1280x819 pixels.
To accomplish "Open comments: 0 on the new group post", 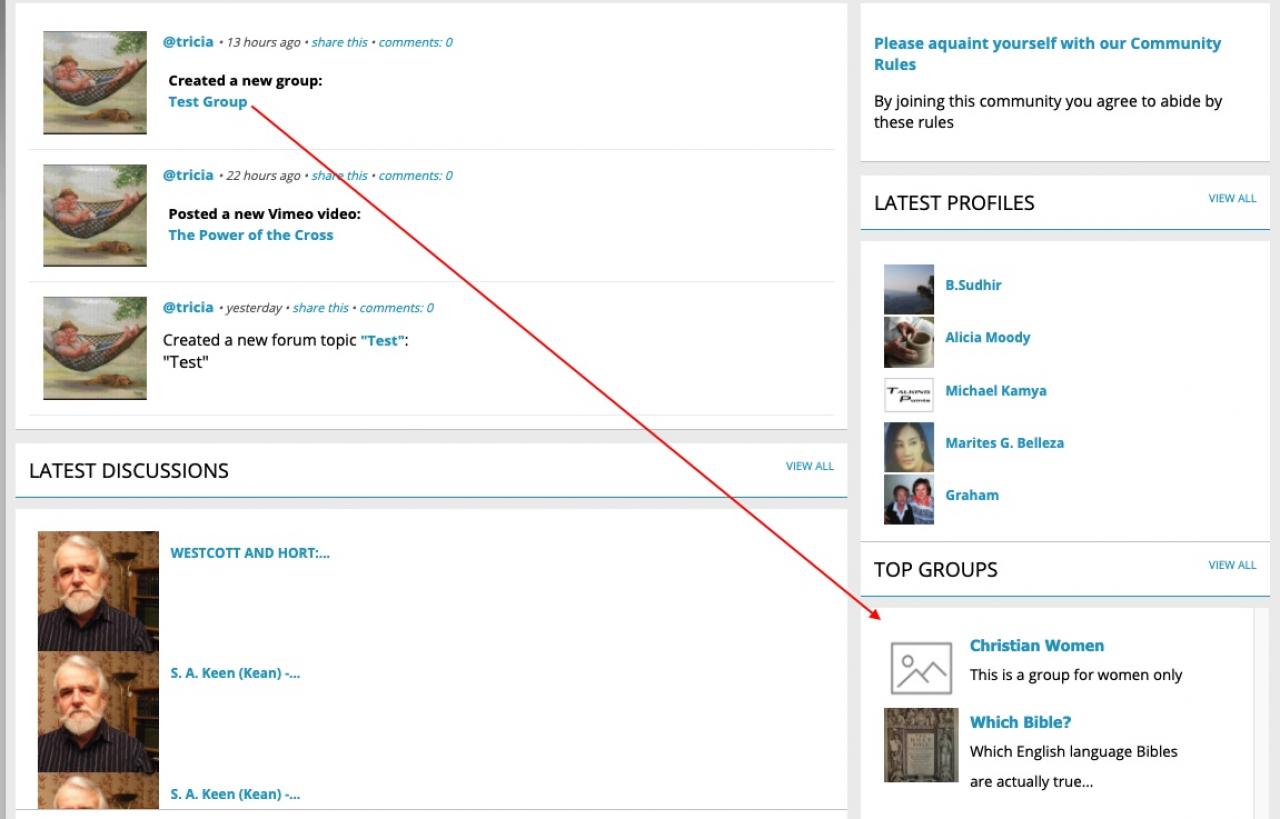I will (416, 42).
